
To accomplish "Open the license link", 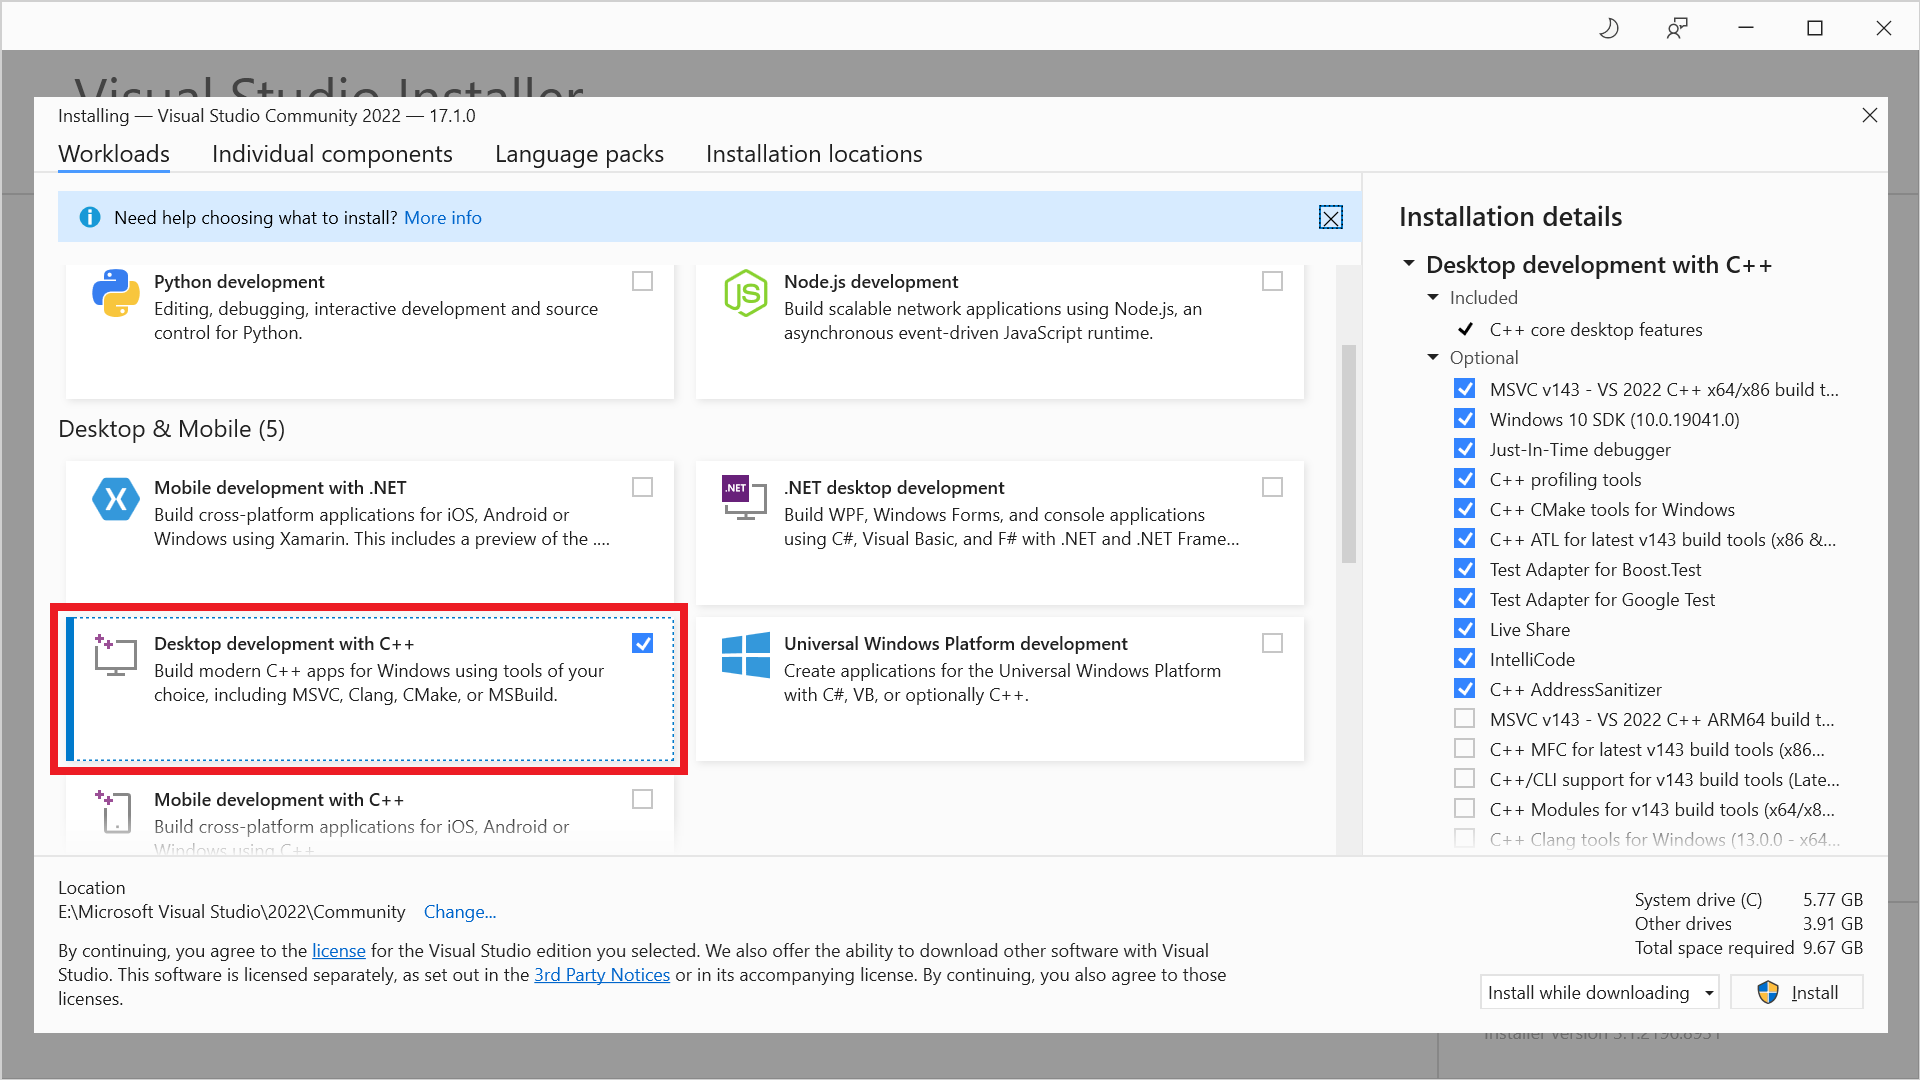I will [x=339, y=950].
